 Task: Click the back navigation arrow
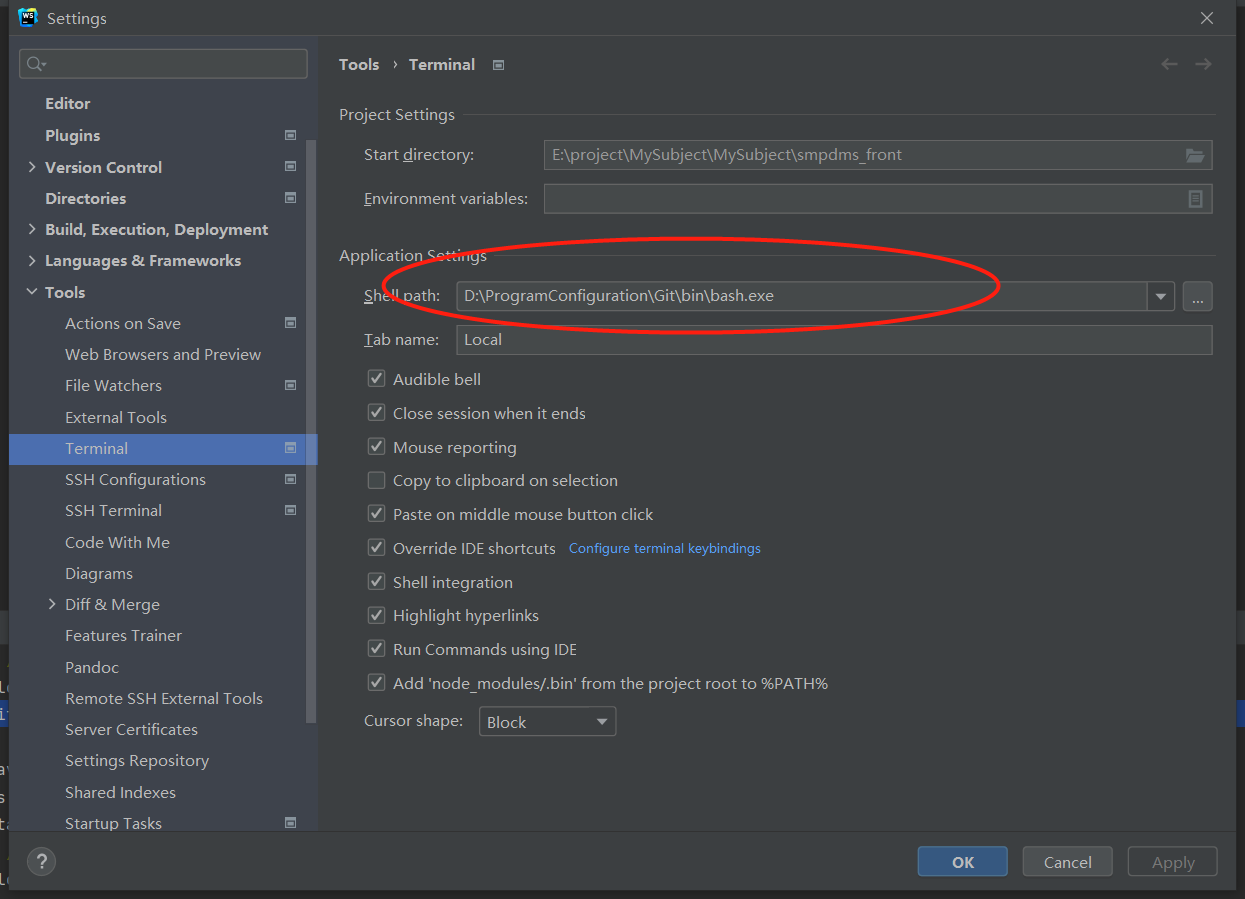tap(1169, 64)
